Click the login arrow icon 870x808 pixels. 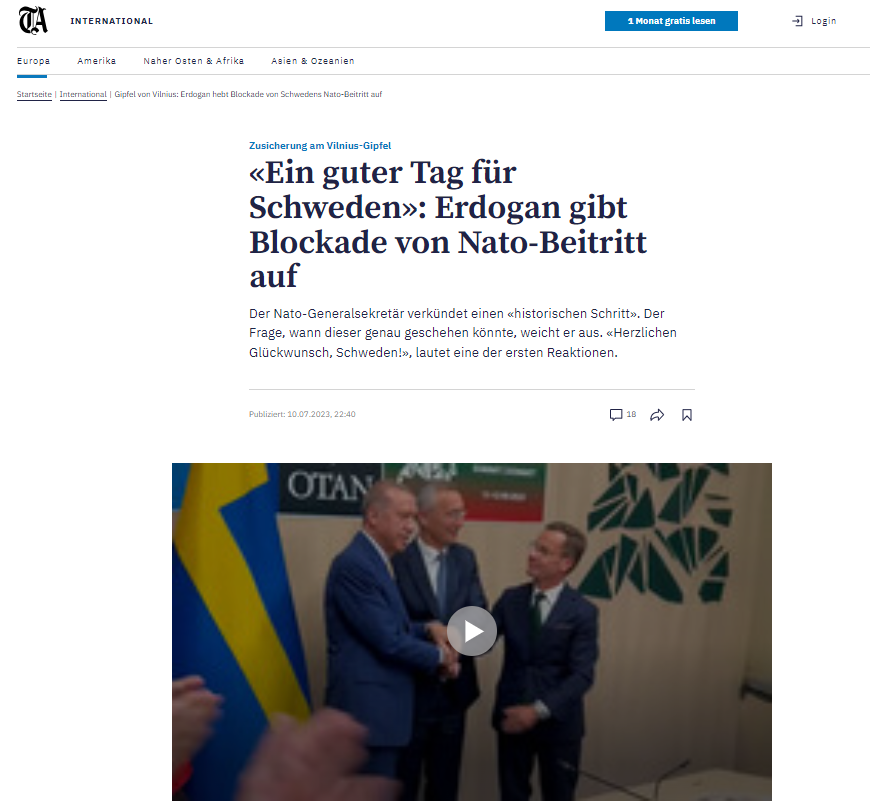797,21
